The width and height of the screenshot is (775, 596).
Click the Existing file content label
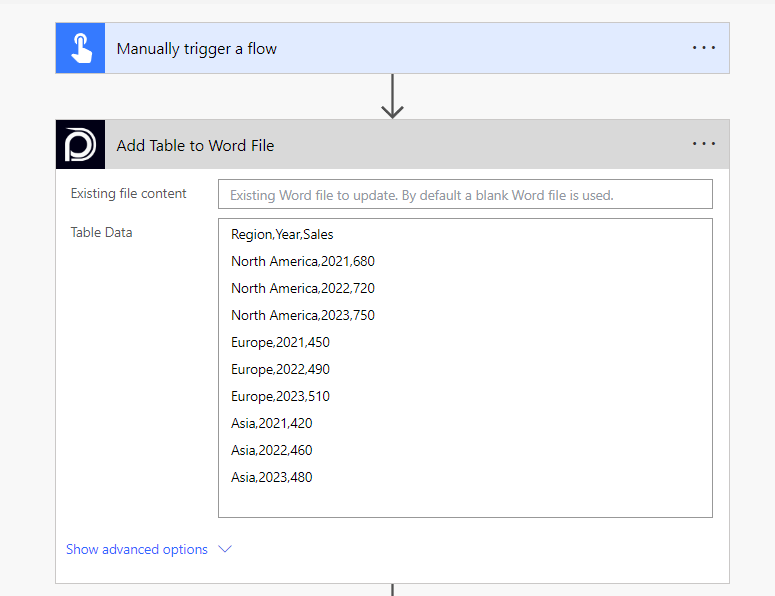(128, 194)
